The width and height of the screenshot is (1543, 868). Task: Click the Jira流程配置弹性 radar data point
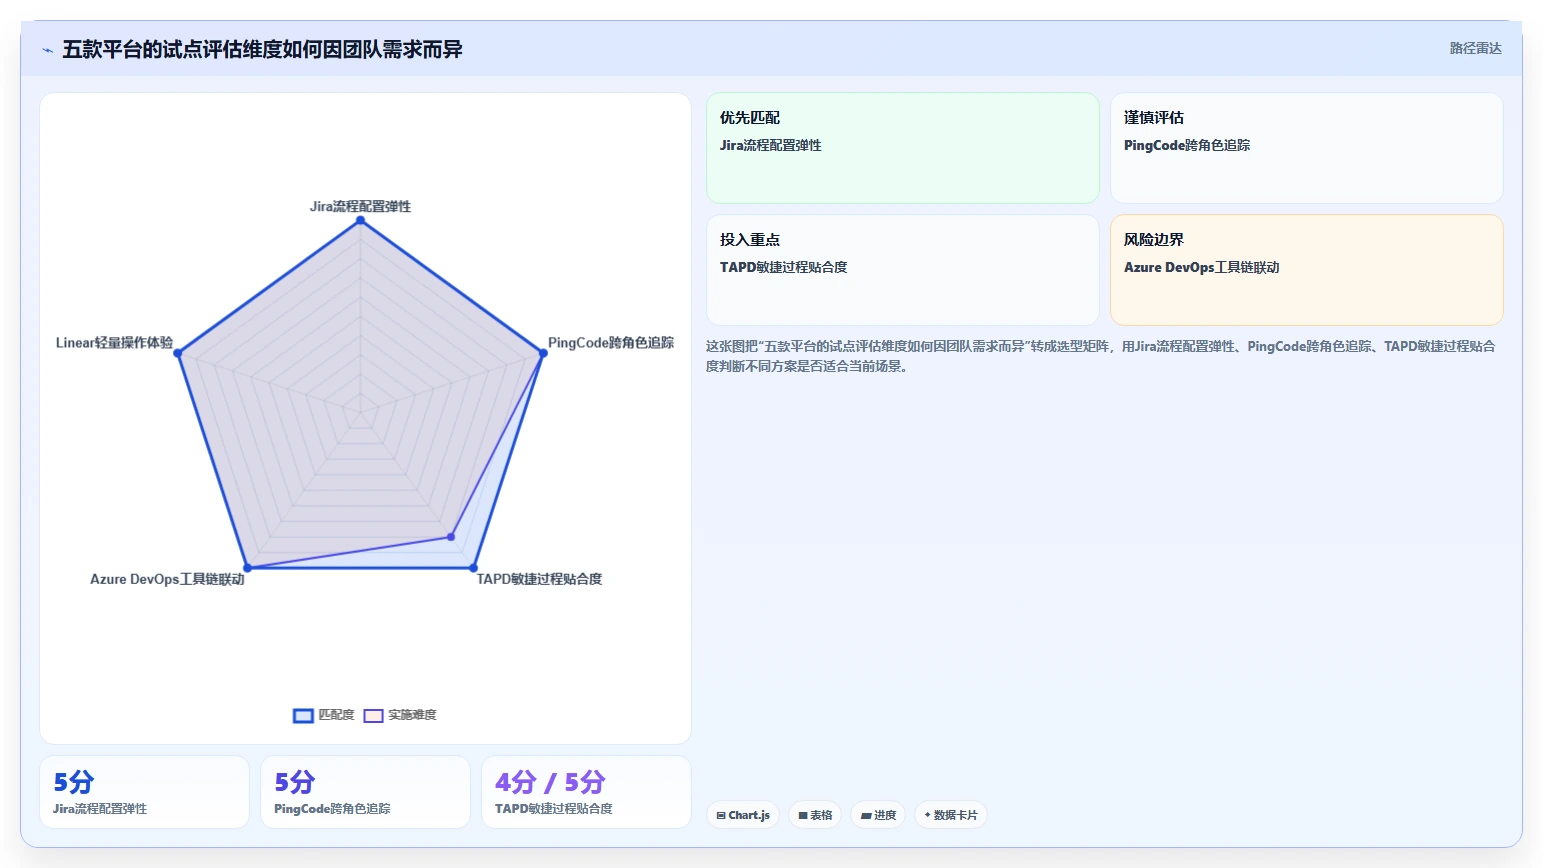tap(361, 220)
